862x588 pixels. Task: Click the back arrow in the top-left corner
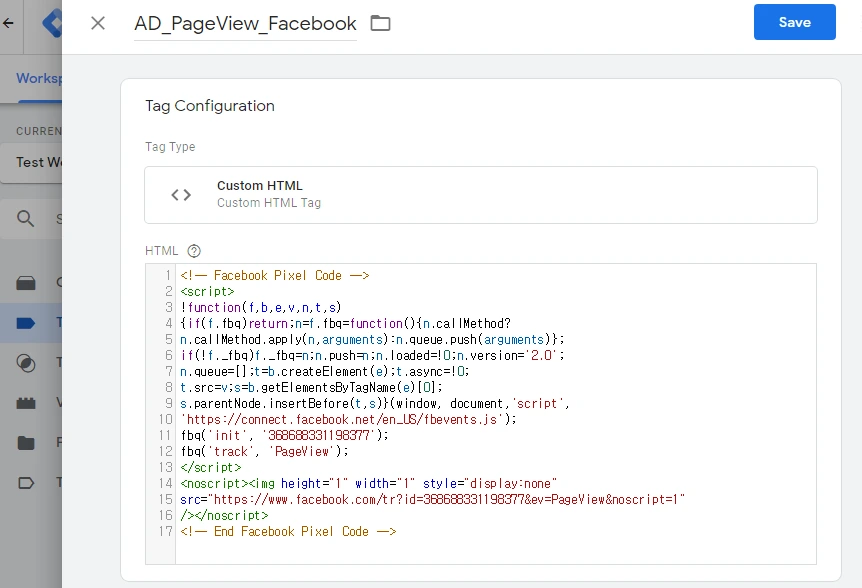click(9, 22)
